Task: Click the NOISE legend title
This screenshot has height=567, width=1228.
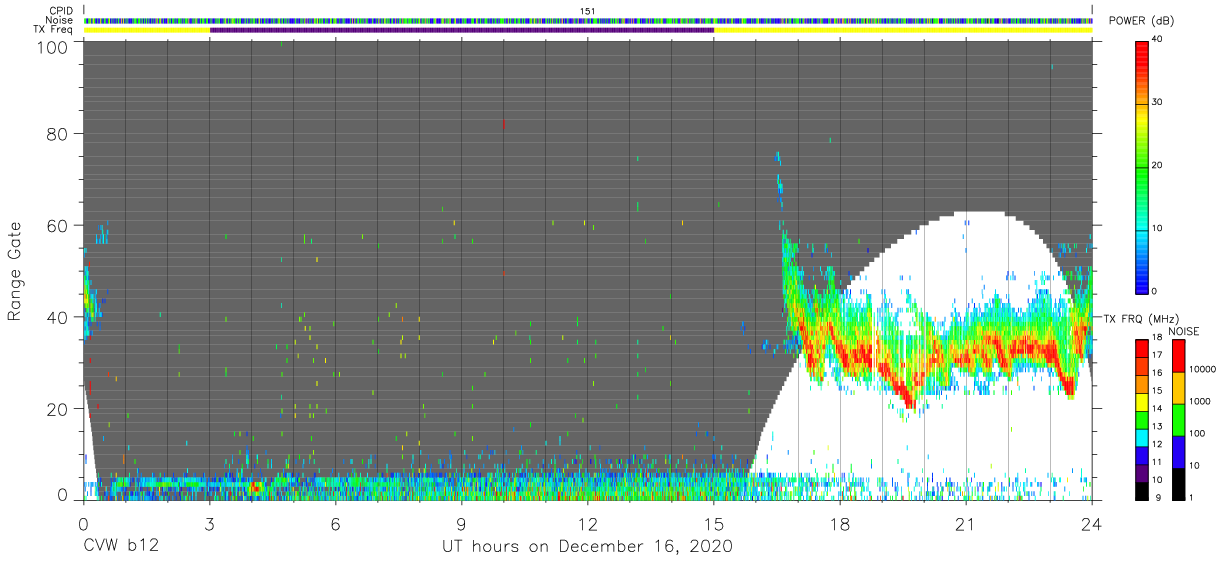Action: (1182, 331)
